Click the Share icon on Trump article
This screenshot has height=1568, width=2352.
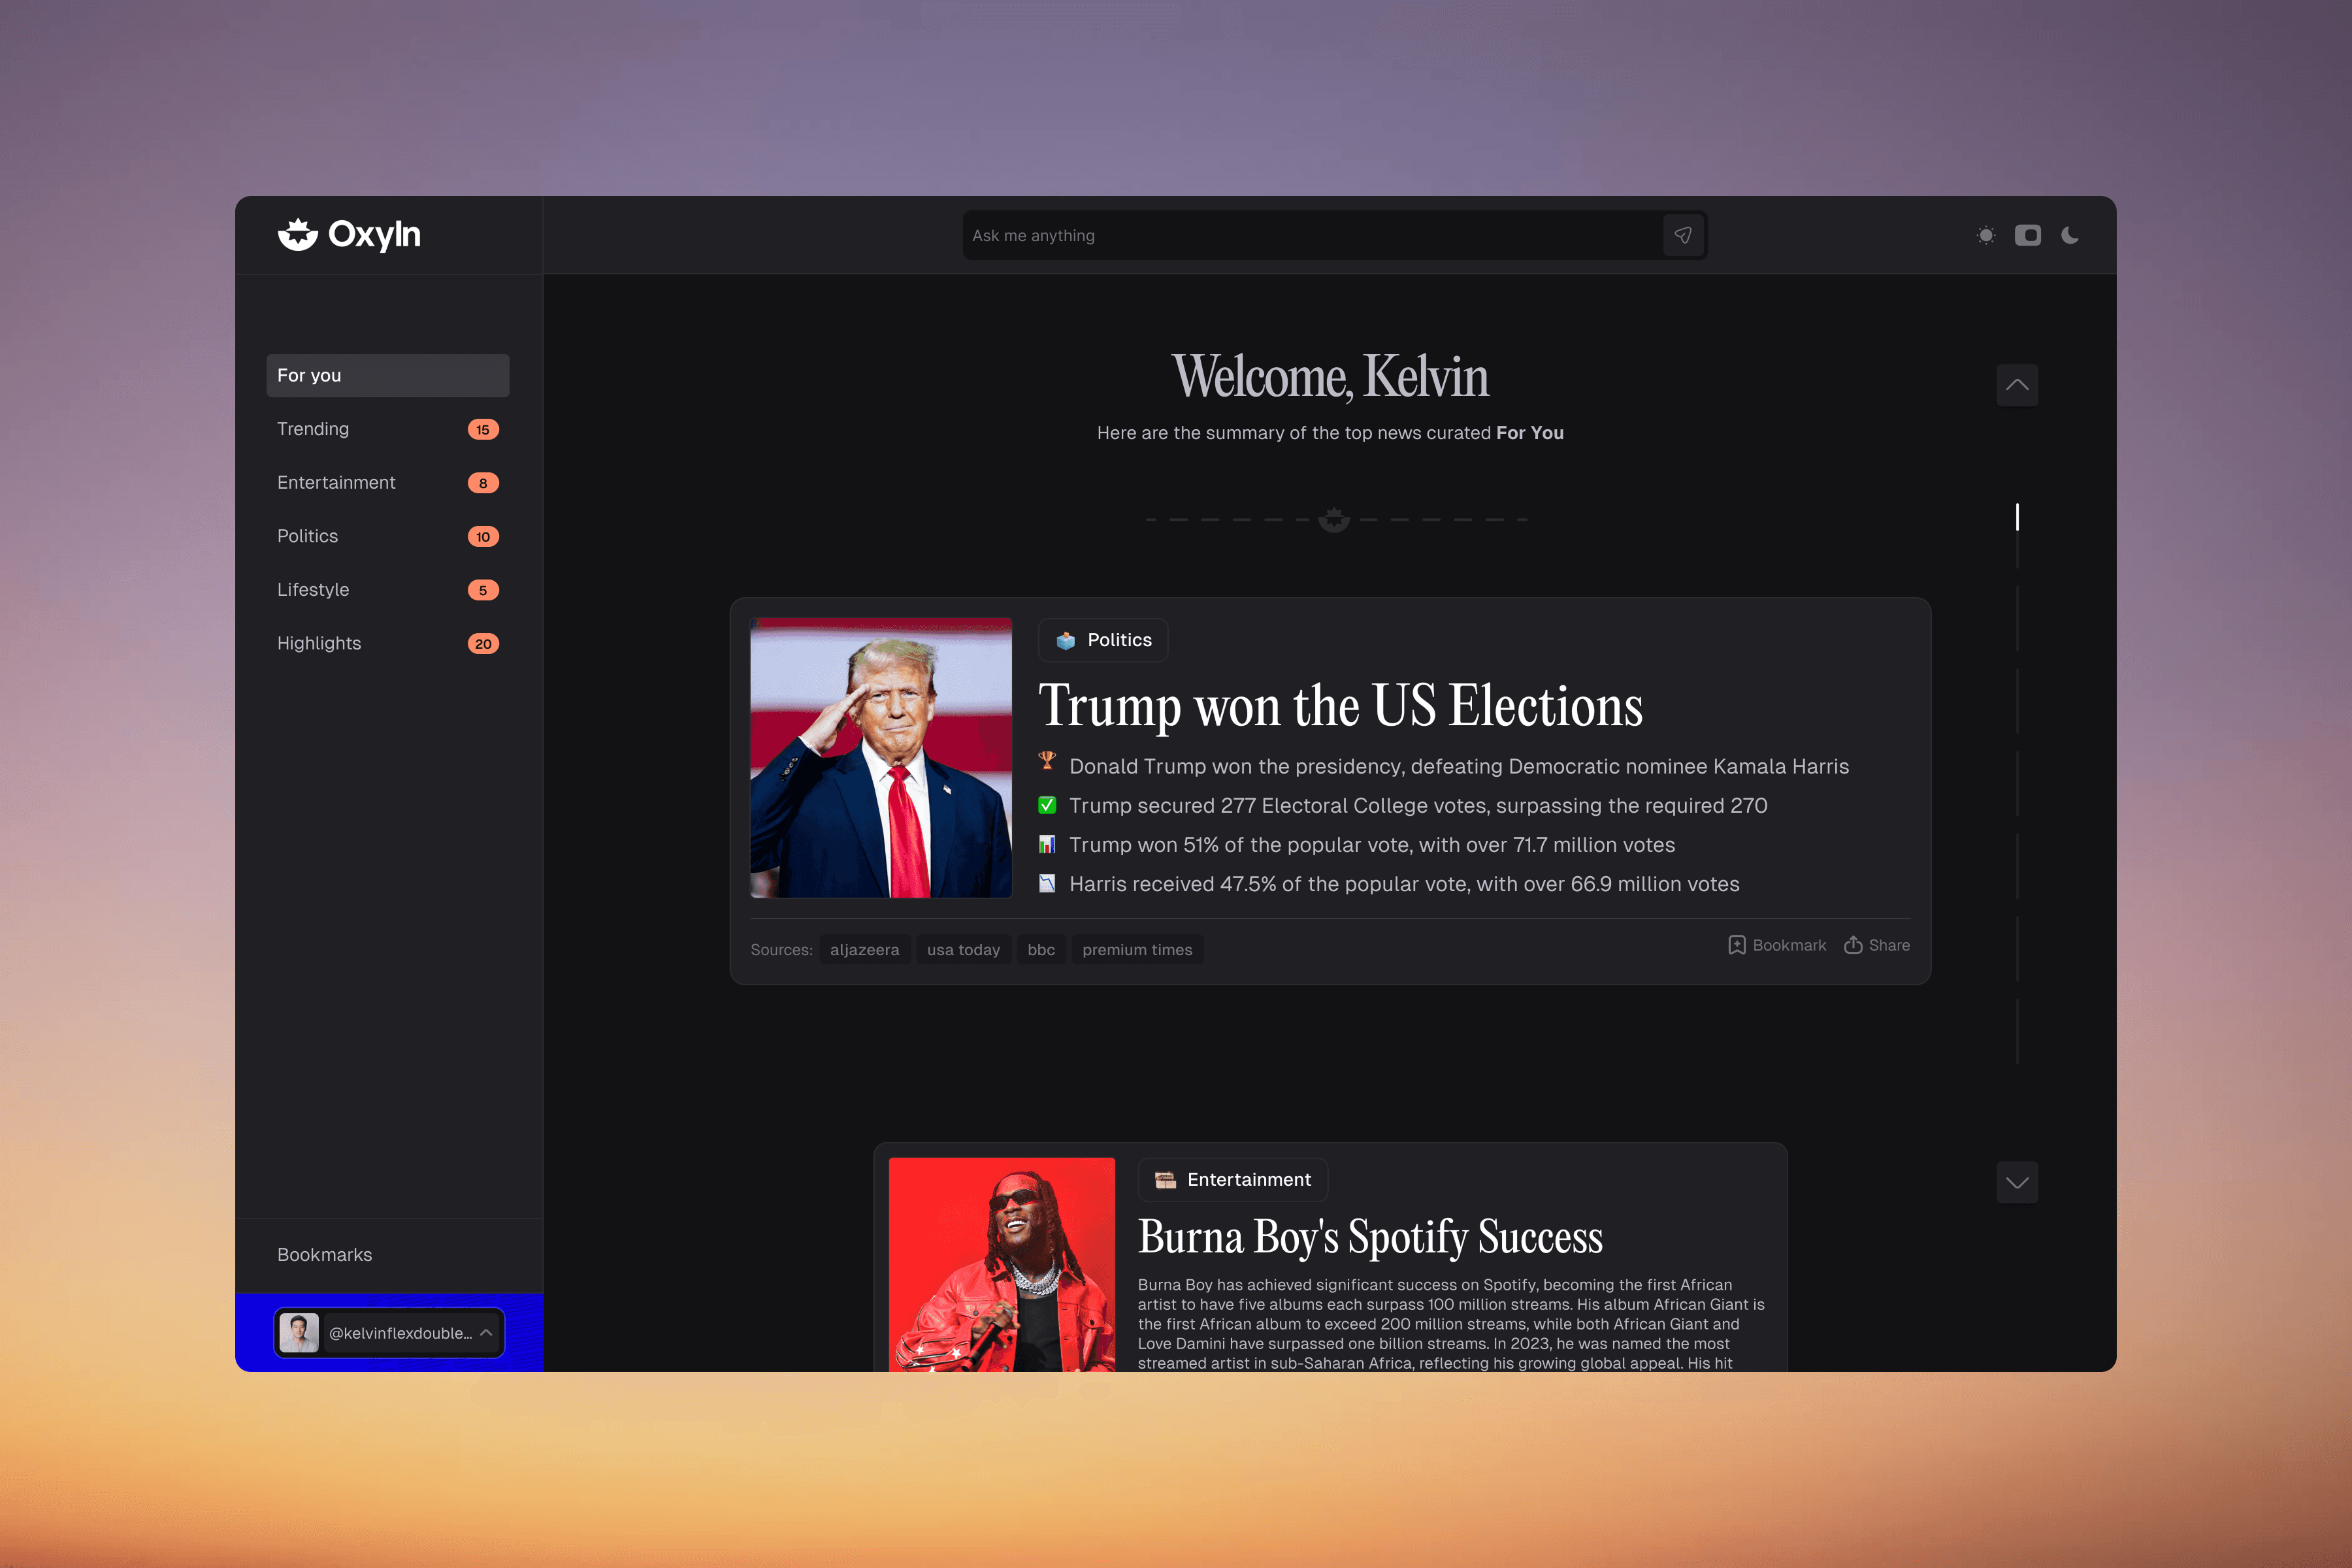point(1853,945)
